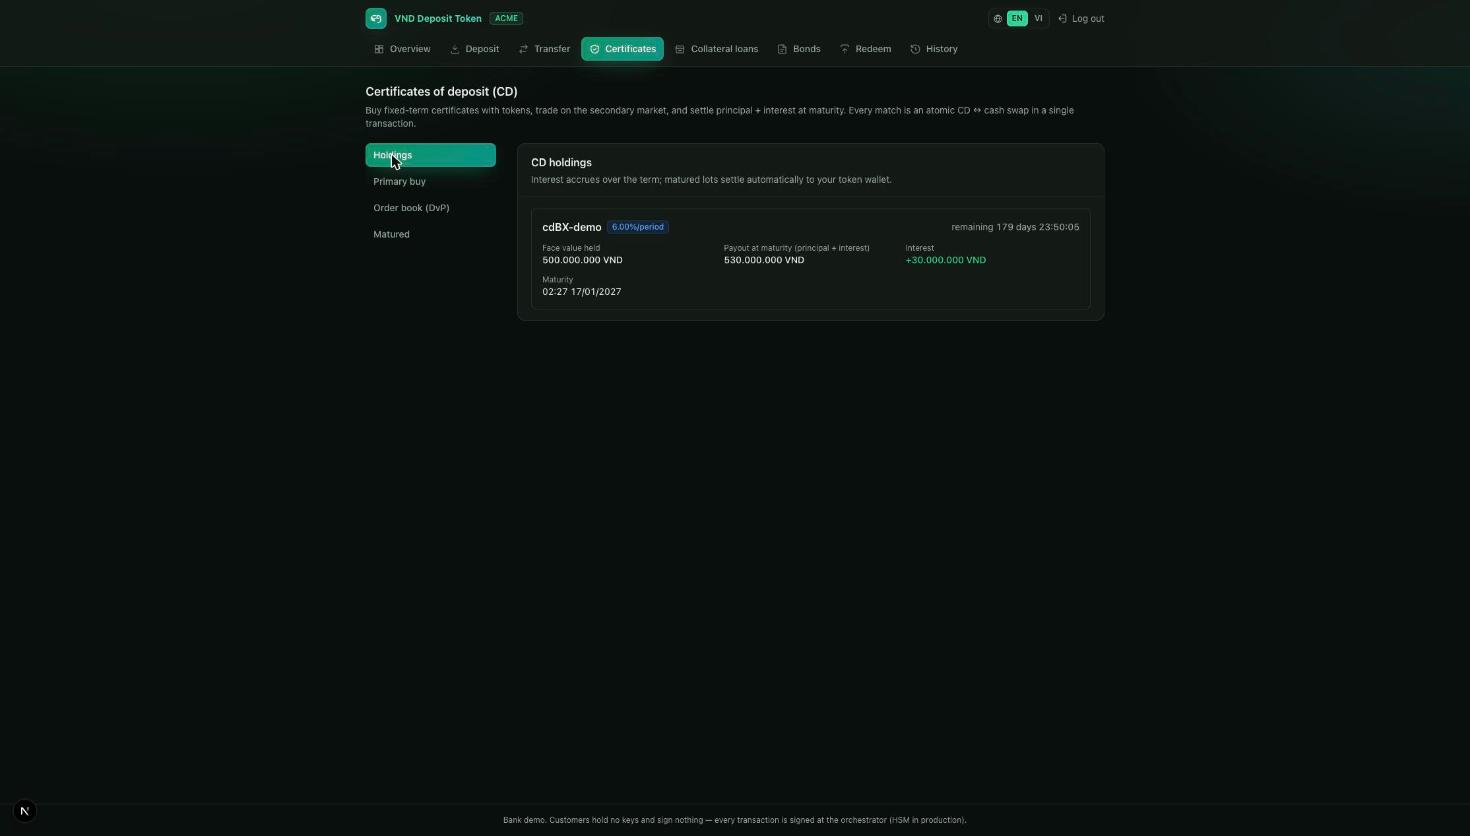Switch language to EN
This screenshot has height=836, width=1470.
pos(1017,18)
